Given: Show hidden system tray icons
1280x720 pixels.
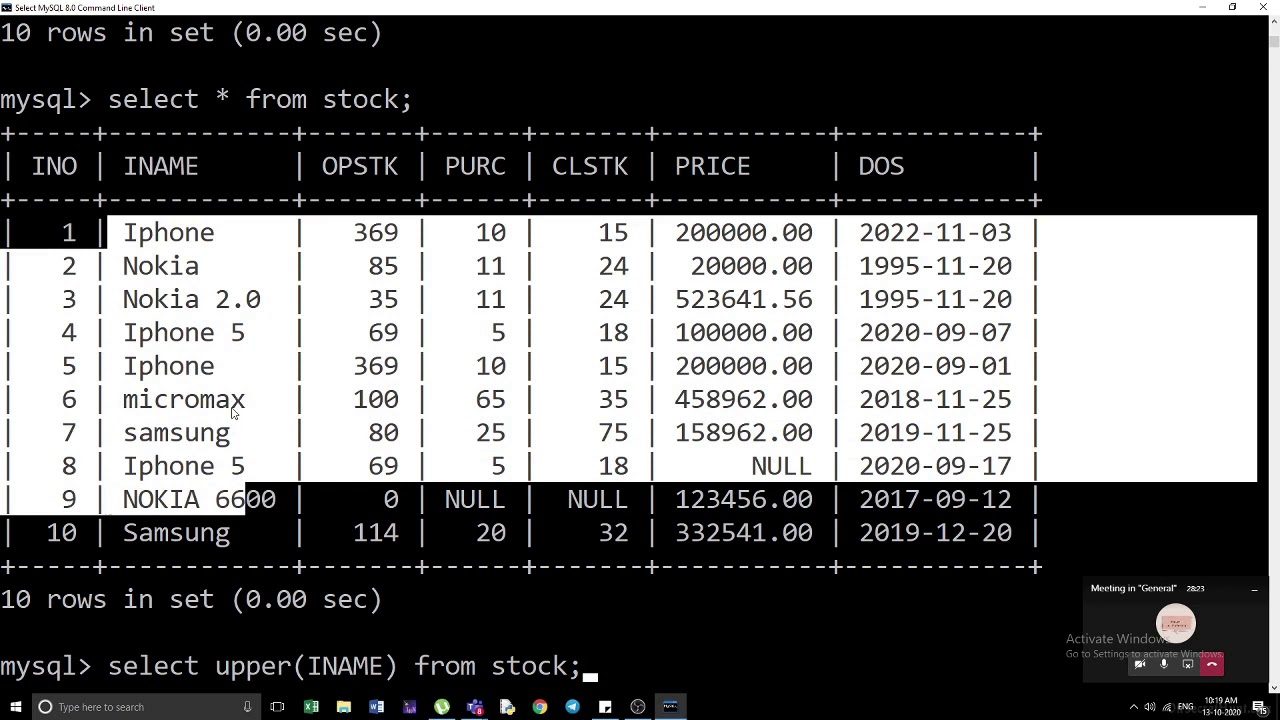Looking at the screenshot, I should (x=1134, y=707).
